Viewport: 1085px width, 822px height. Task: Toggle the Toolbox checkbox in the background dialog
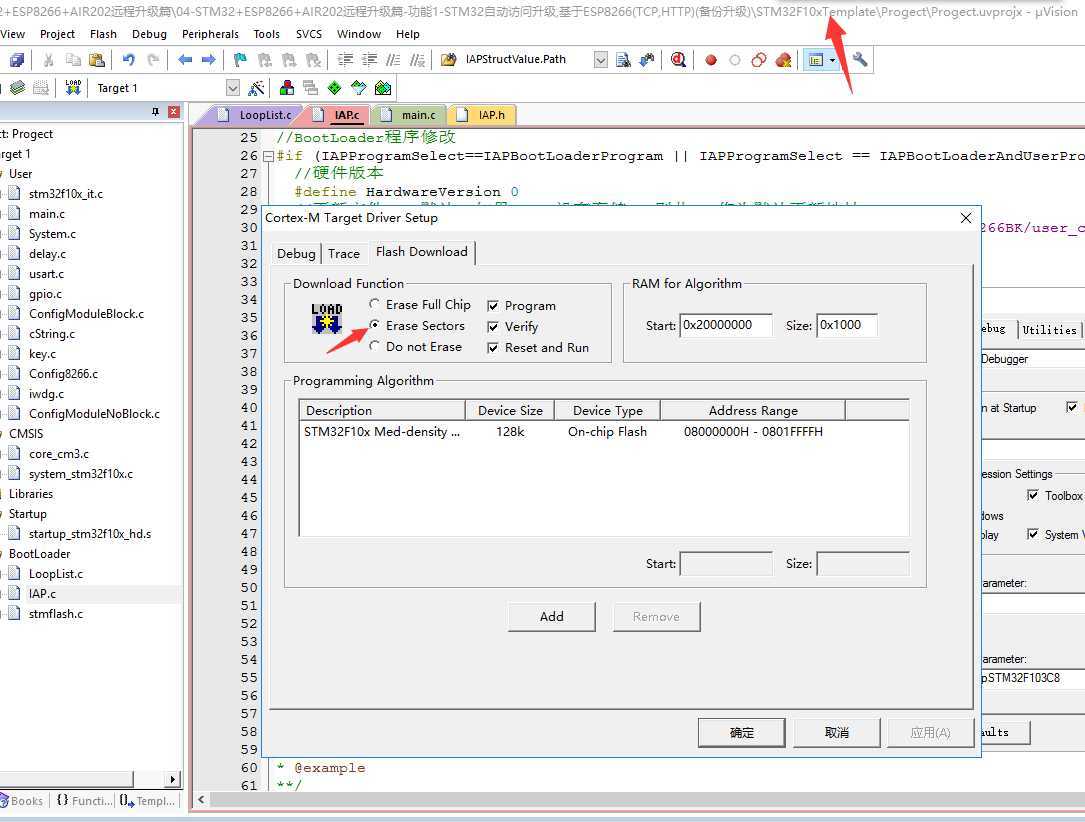click(x=1032, y=495)
